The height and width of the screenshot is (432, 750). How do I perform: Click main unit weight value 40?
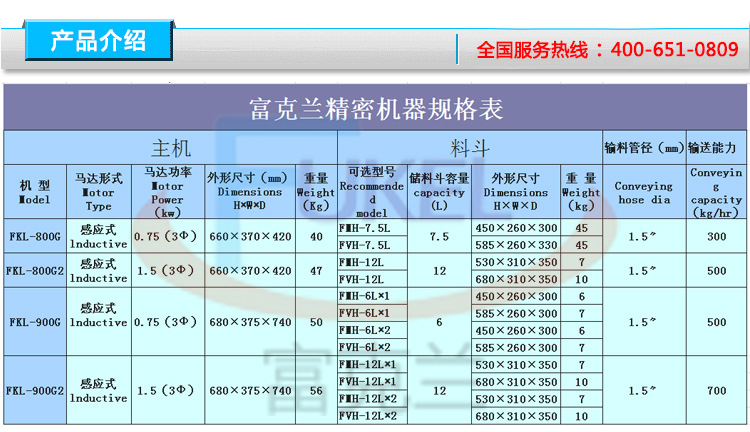click(316, 236)
